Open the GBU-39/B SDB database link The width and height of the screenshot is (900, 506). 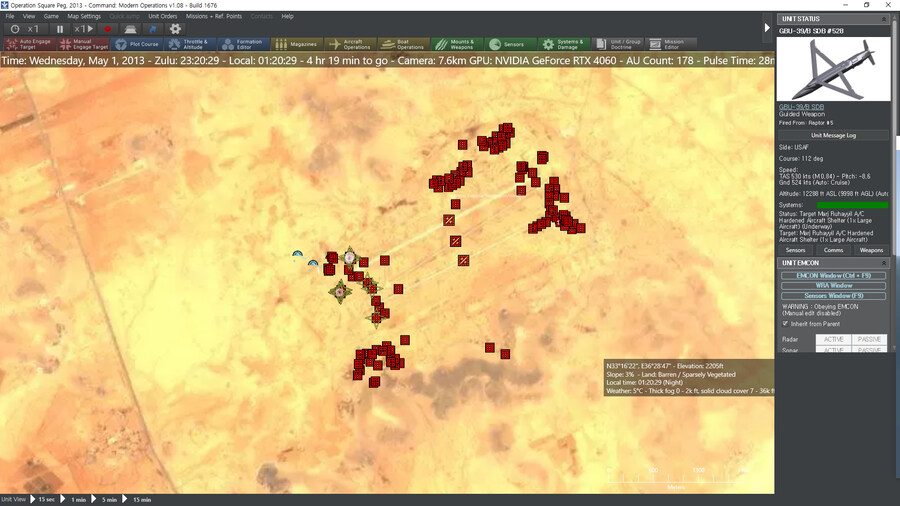click(x=801, y=107)
